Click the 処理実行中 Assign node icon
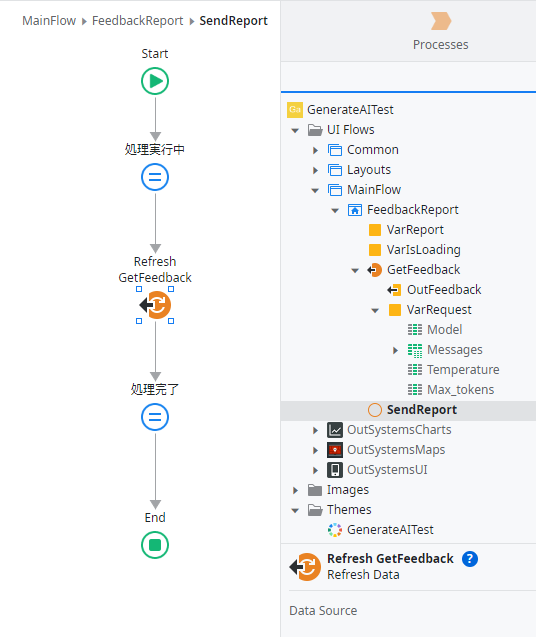536x637 pixels. 155,177
